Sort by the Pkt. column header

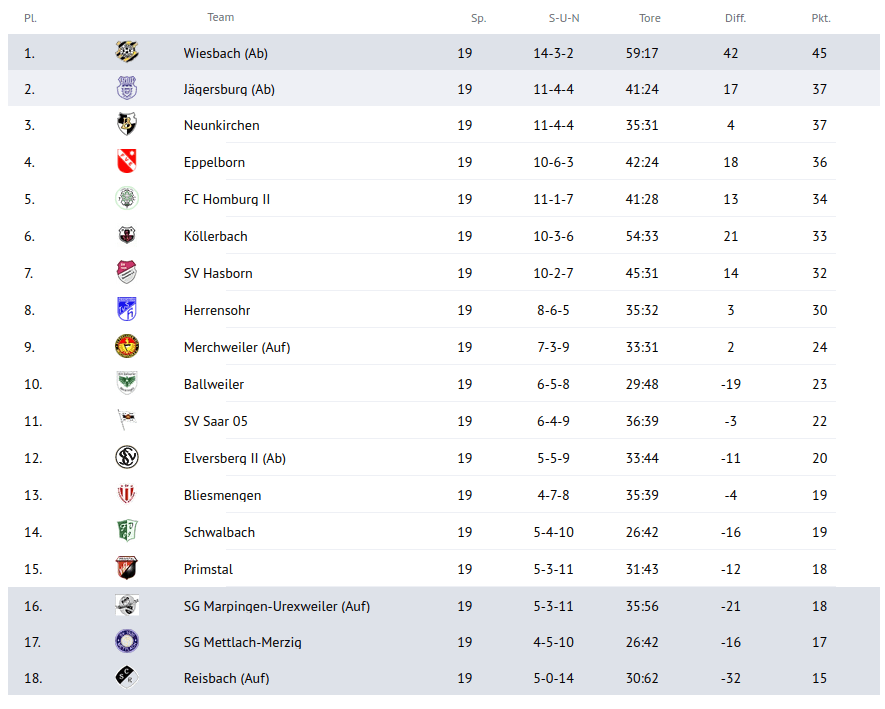click(x=821, y=18)
